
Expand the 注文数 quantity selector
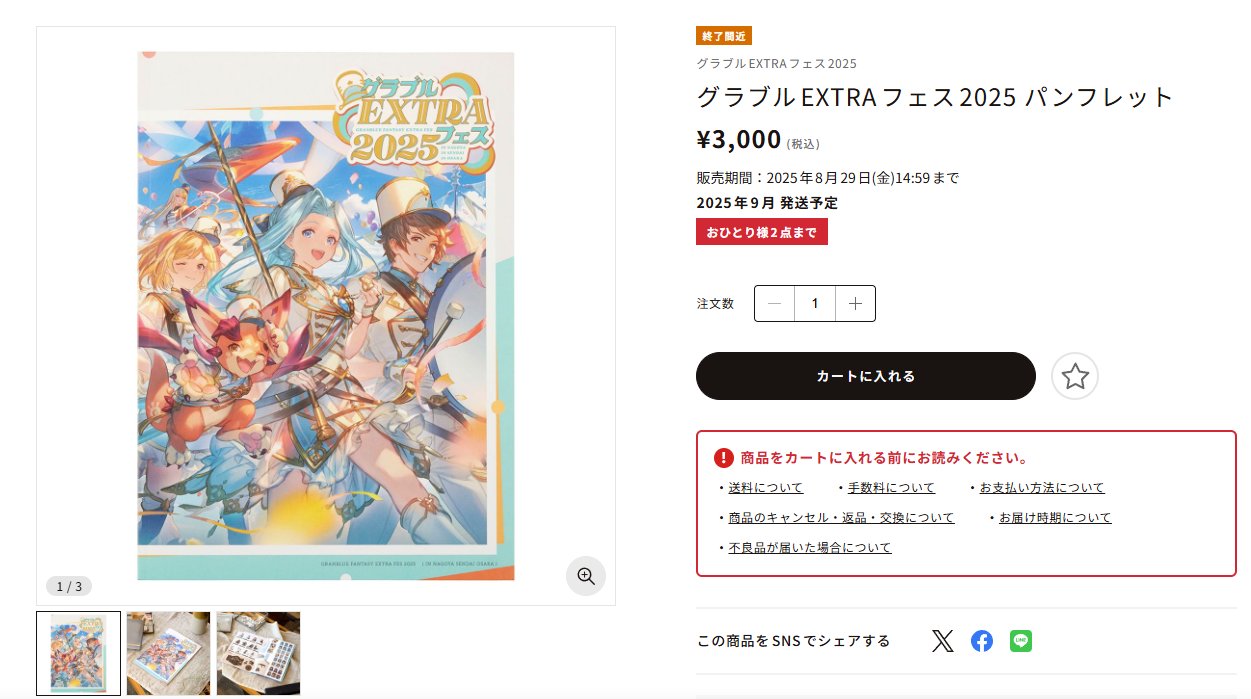[814, 303]
